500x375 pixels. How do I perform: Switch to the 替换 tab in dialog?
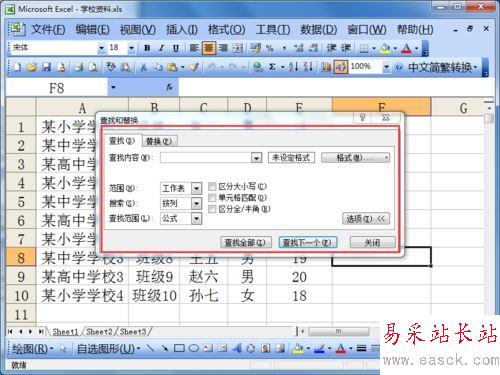click(159, 141)
